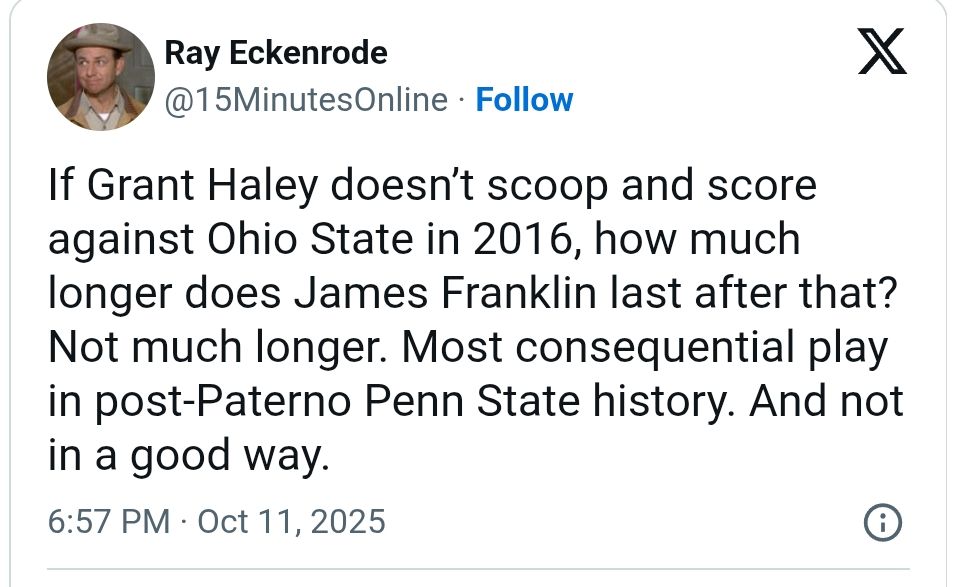Screen dimensions: 955x587
Task: Click the closing words in a good way.
Action: (x=188, y=455)
